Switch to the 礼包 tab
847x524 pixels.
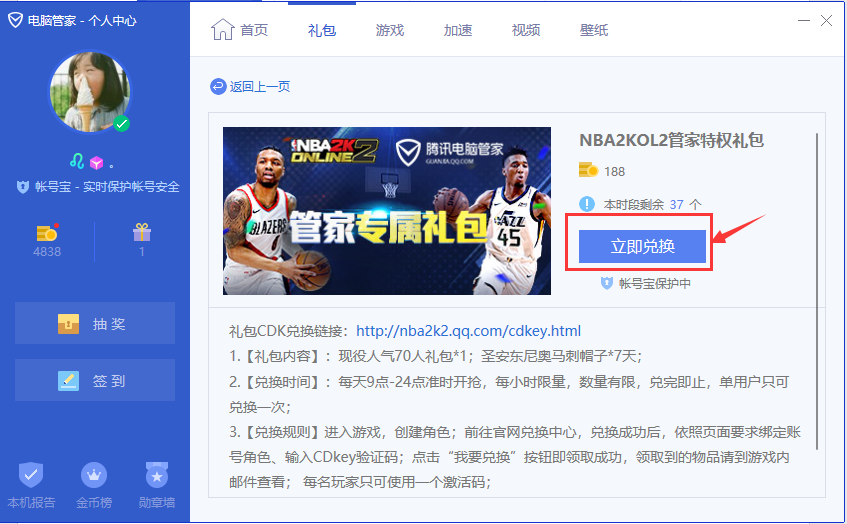pyautogui.click(x=322, y=30)
